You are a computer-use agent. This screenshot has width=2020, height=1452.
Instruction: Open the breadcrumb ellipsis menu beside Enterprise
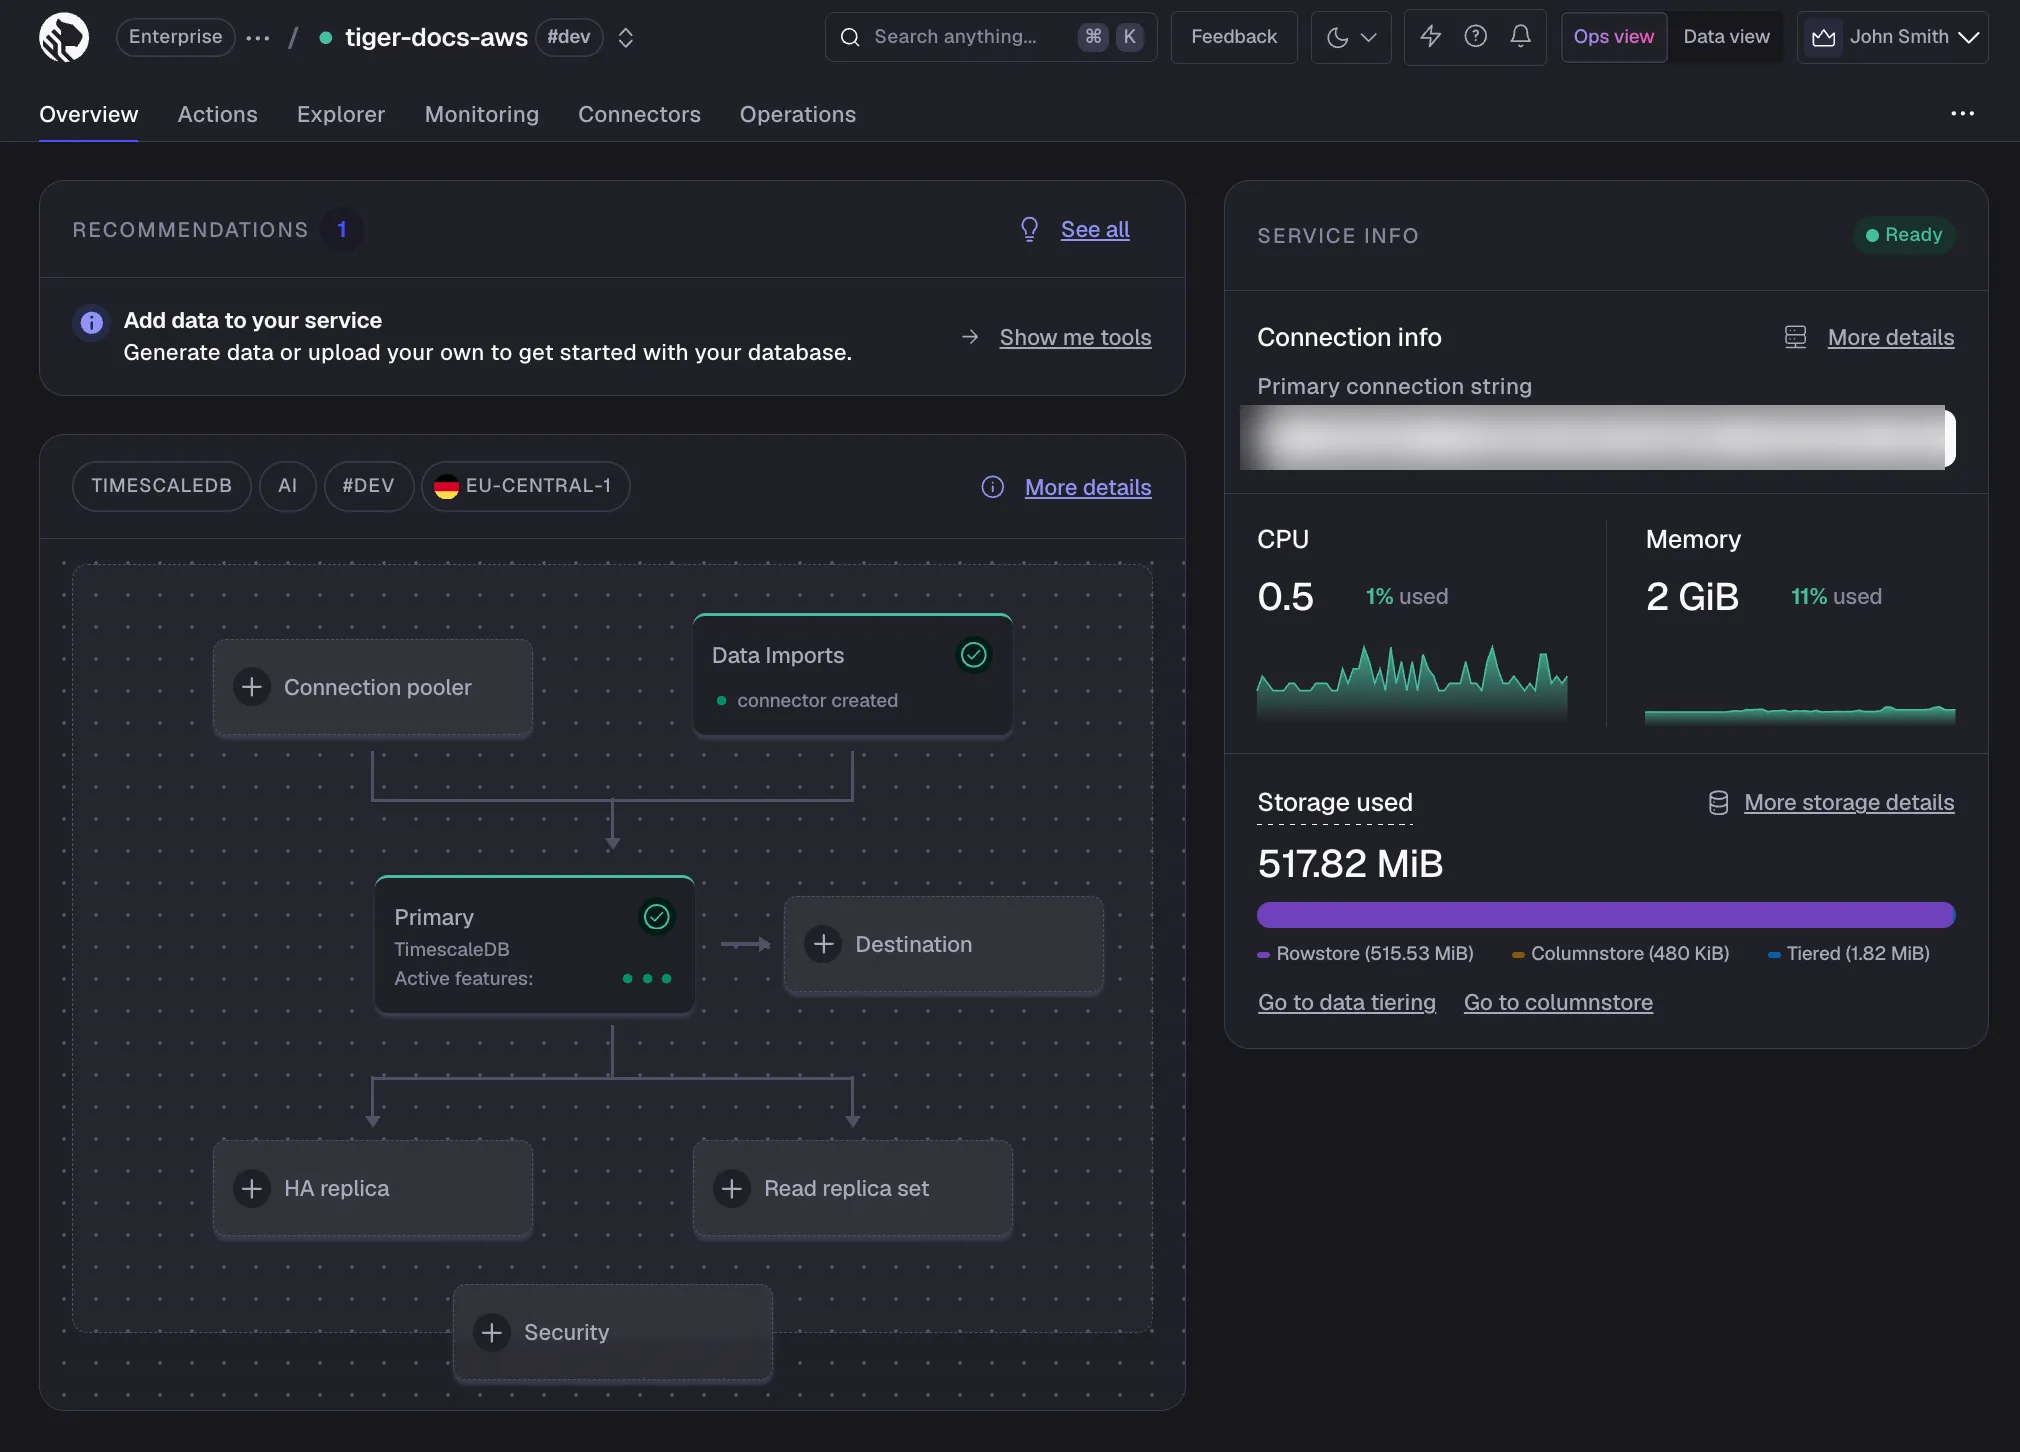(x=258, y=38)
